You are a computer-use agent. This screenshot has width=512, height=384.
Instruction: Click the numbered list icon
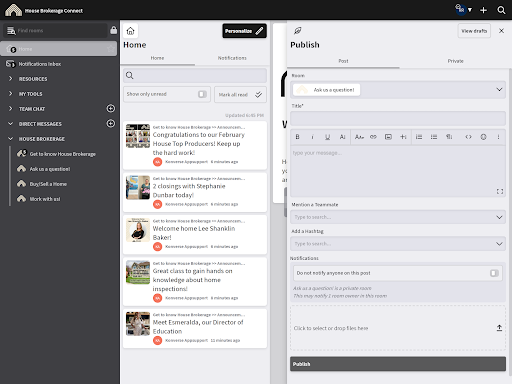click(x=419, y=137)
